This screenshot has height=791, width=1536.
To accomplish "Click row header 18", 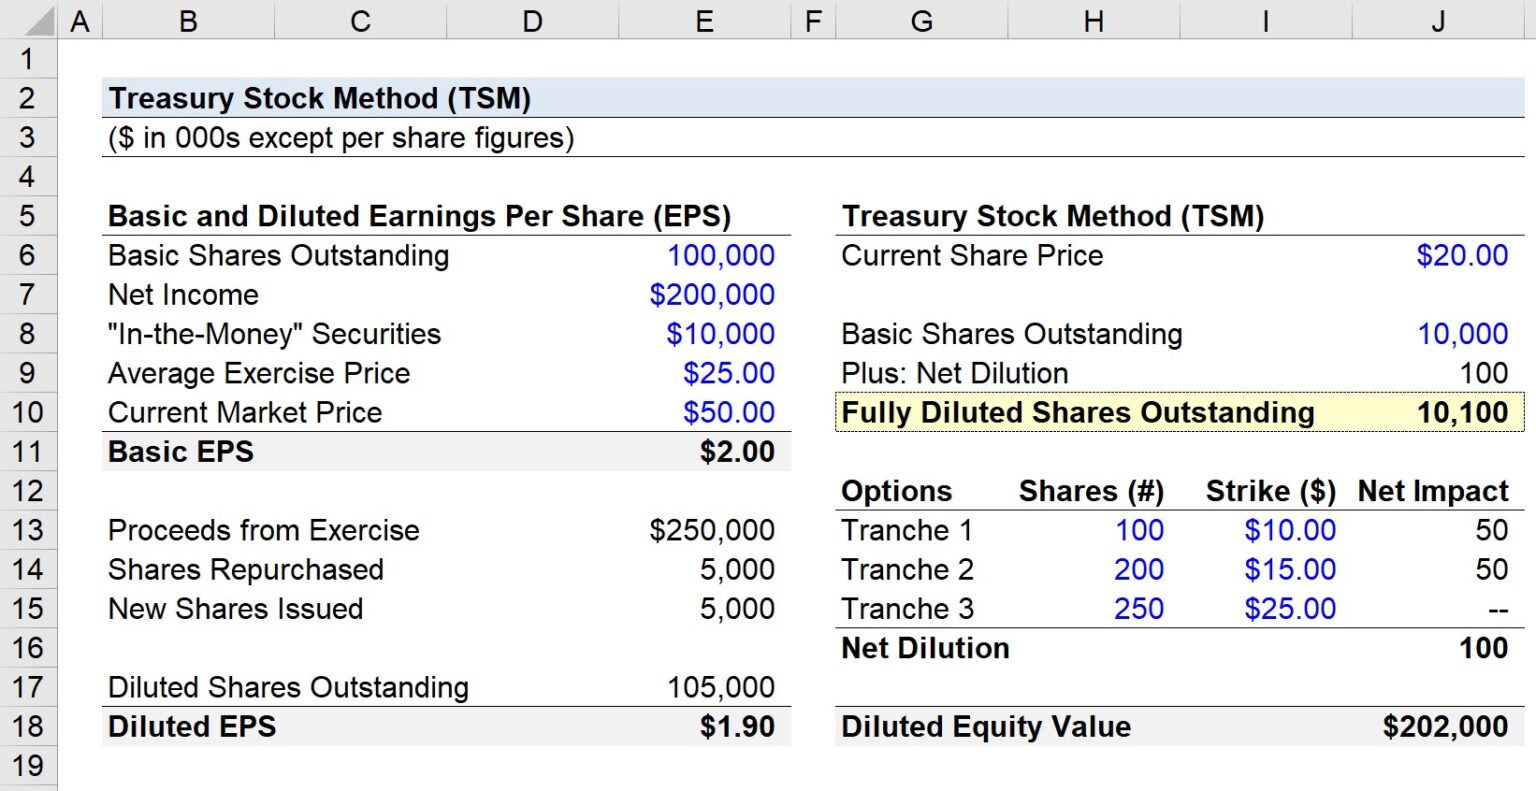I will click(29, 727).
